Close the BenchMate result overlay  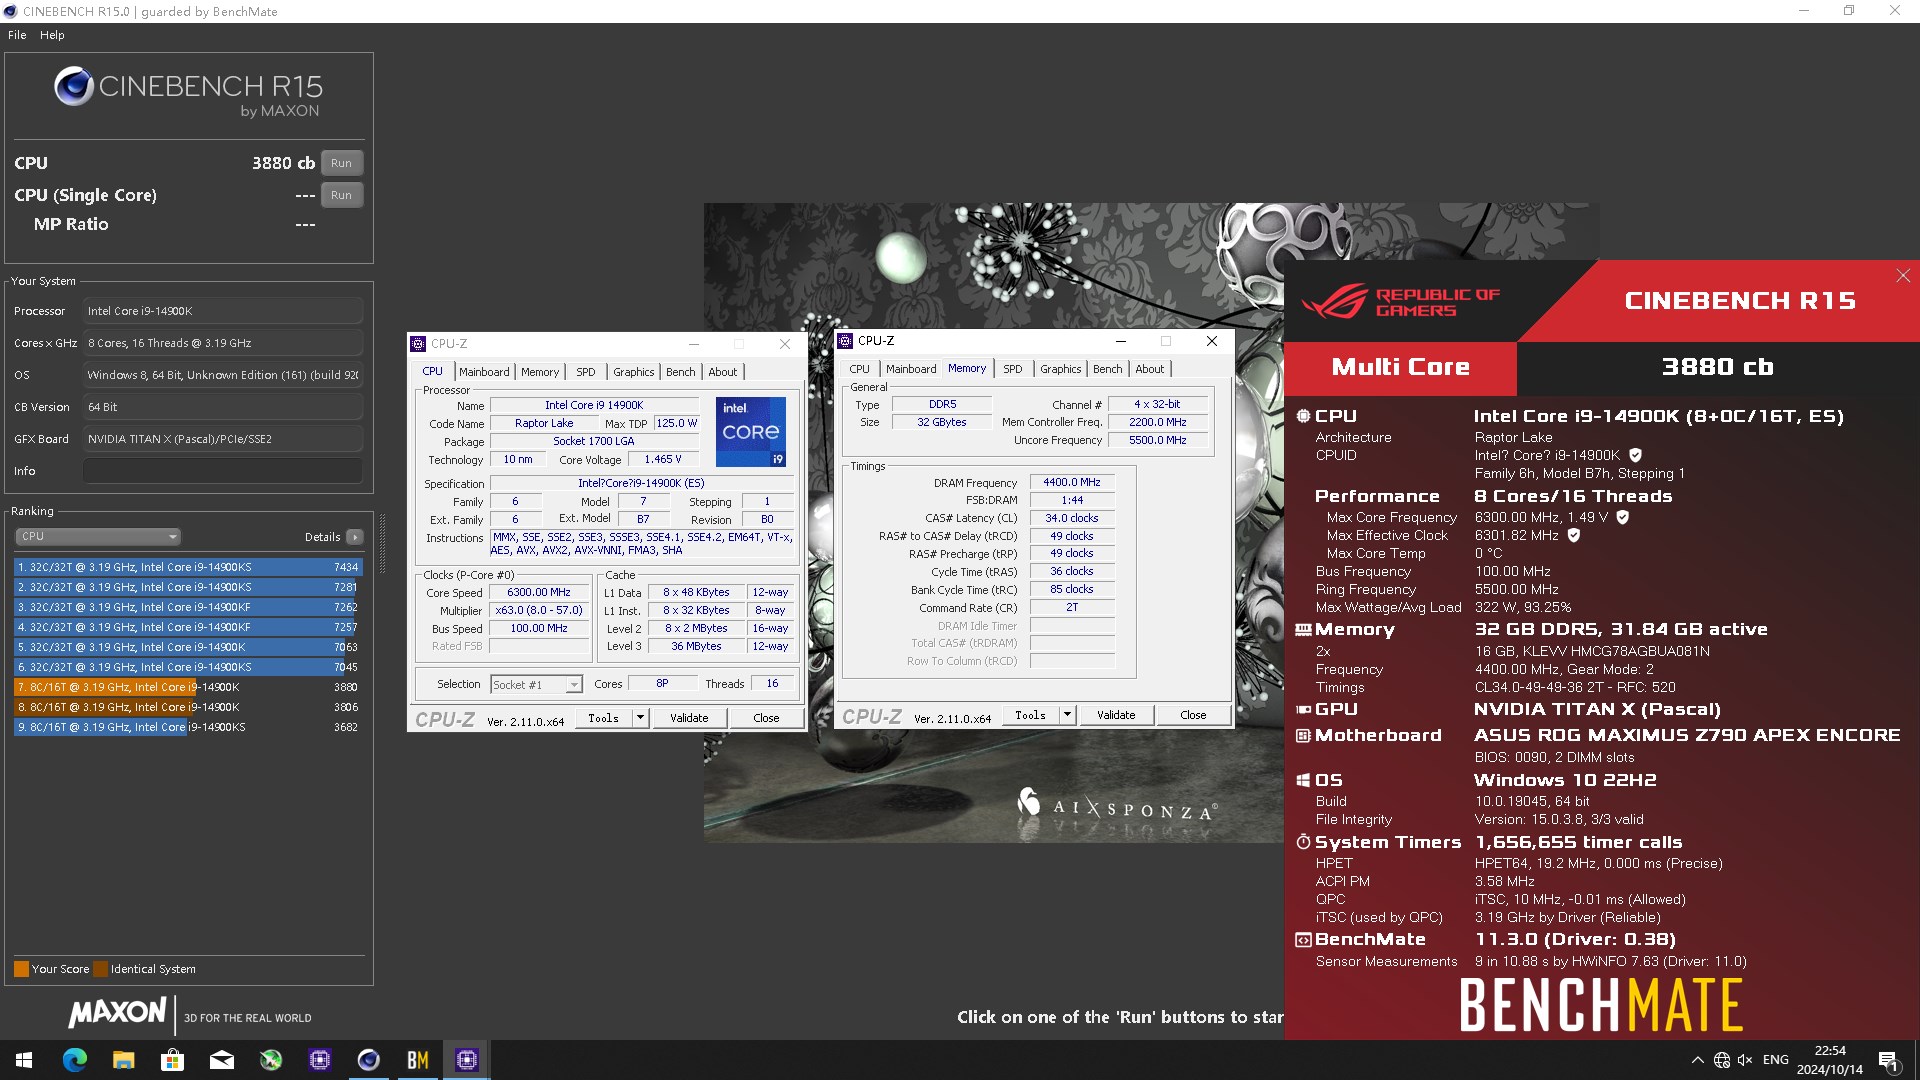(x=1903, y=276)
